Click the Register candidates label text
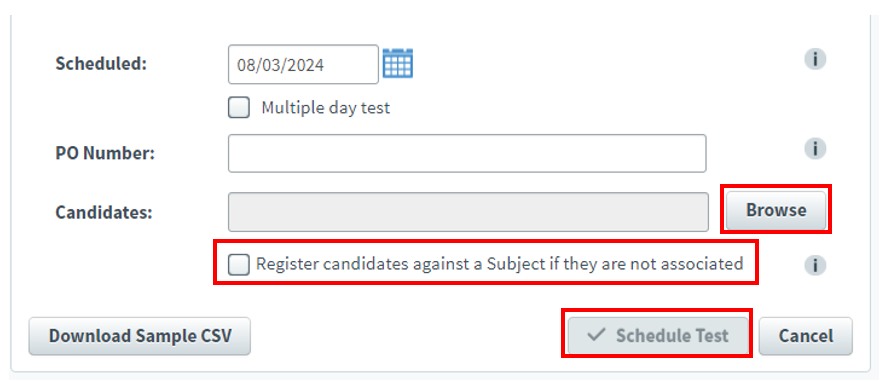The image size is (885, 382). pyautogui.click(x=500, y=264)
